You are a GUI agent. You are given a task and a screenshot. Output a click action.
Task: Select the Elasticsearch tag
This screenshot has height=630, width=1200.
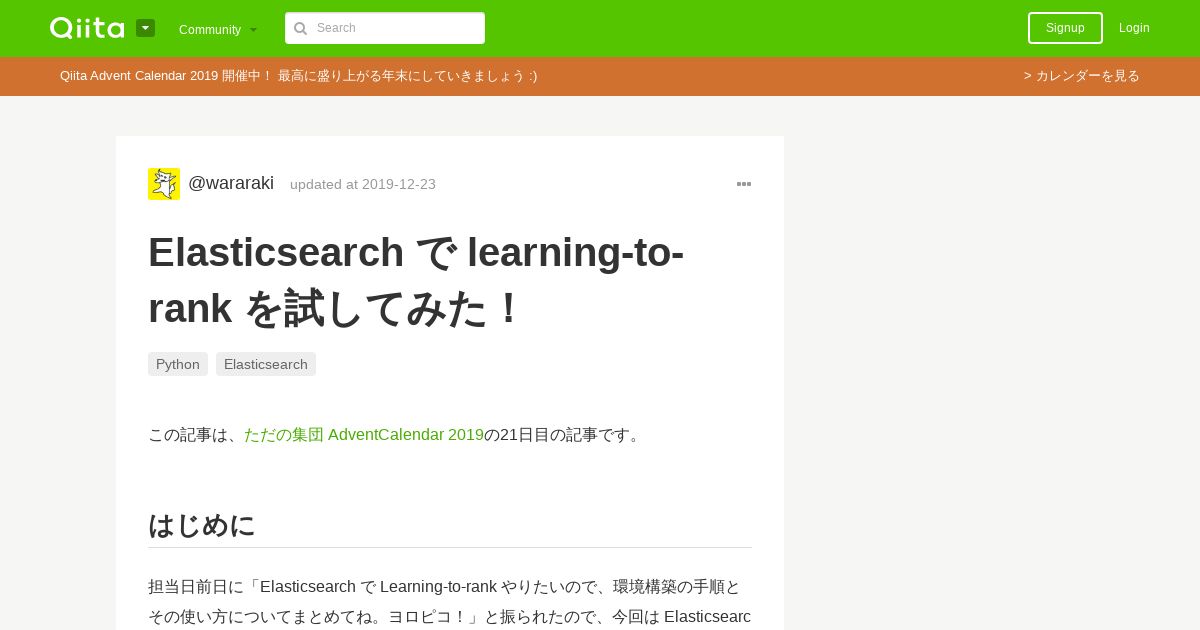pyautogui.click(x=266, y=364)
